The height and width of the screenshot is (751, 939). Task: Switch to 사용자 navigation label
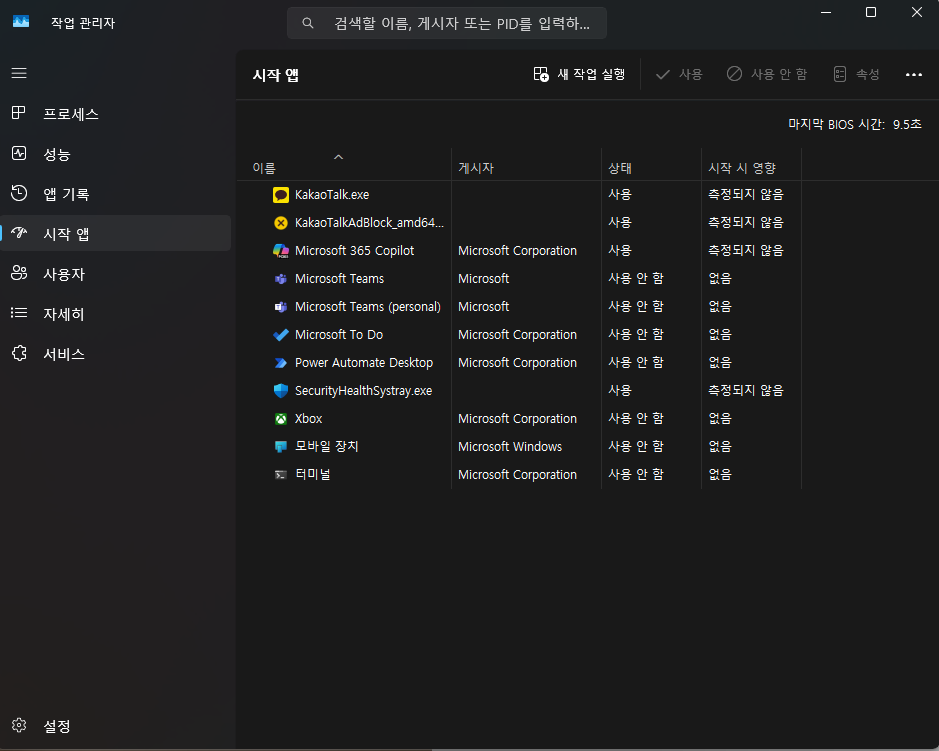(x=64, y=274)
